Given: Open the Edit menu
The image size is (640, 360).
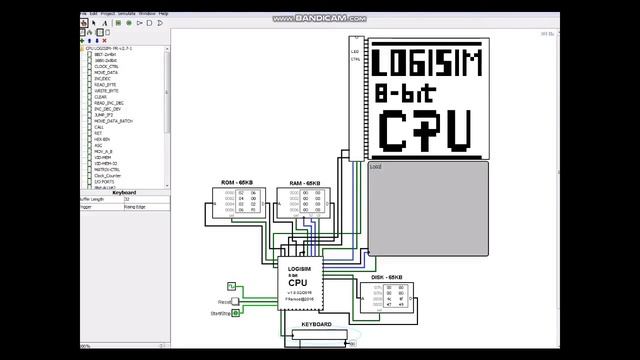Looking at the screenshot, I should coord(93,14).
